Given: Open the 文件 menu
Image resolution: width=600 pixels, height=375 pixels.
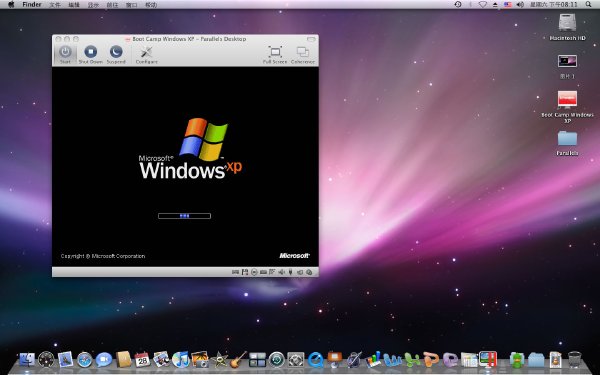Looking at the screenshot, I should tap(55, 5).
